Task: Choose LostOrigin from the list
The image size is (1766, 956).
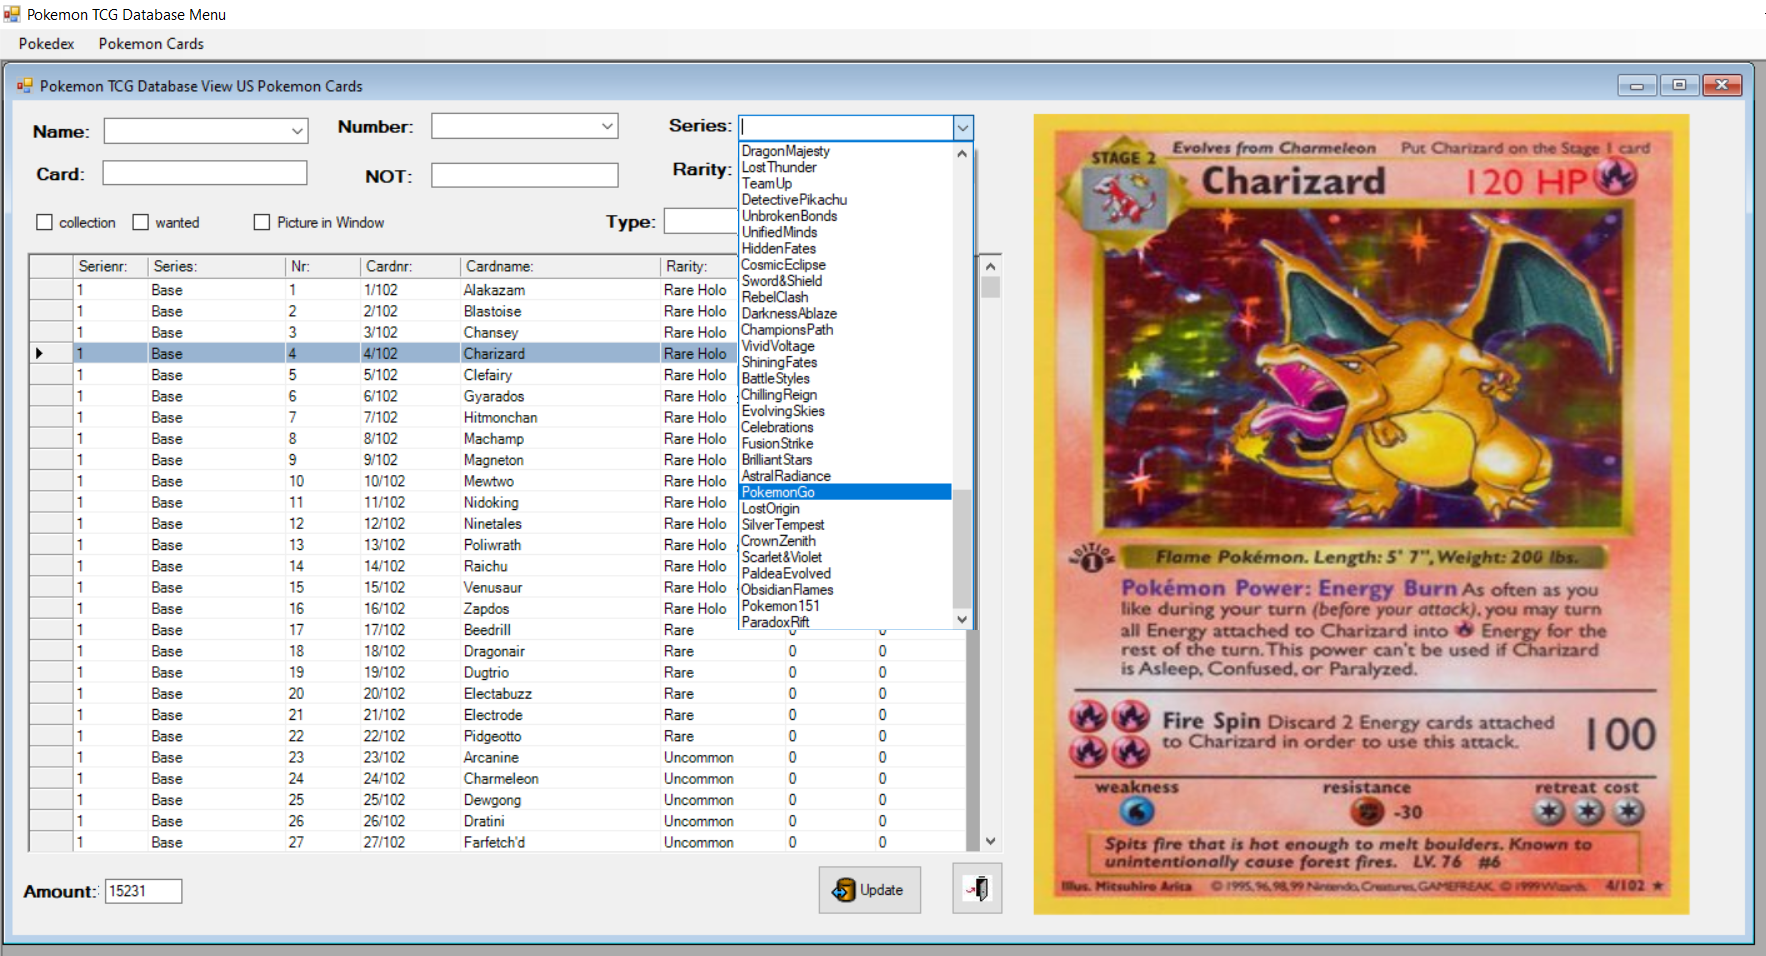Action: tap(845, 508)
